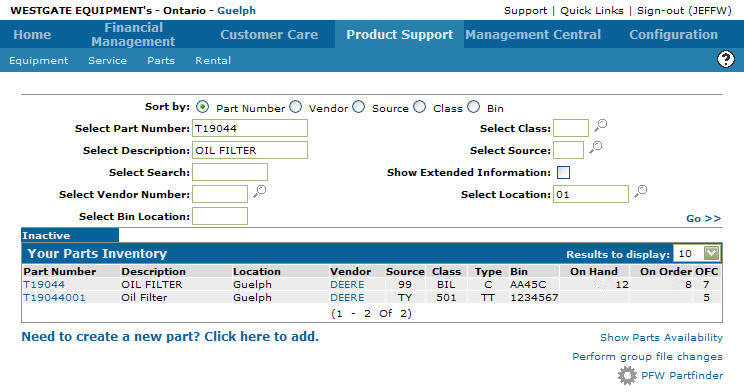Click the OIL FILTER description in T19044 row
The width and height of the screenshot is (744, 392).
click(x=152, y=284)
